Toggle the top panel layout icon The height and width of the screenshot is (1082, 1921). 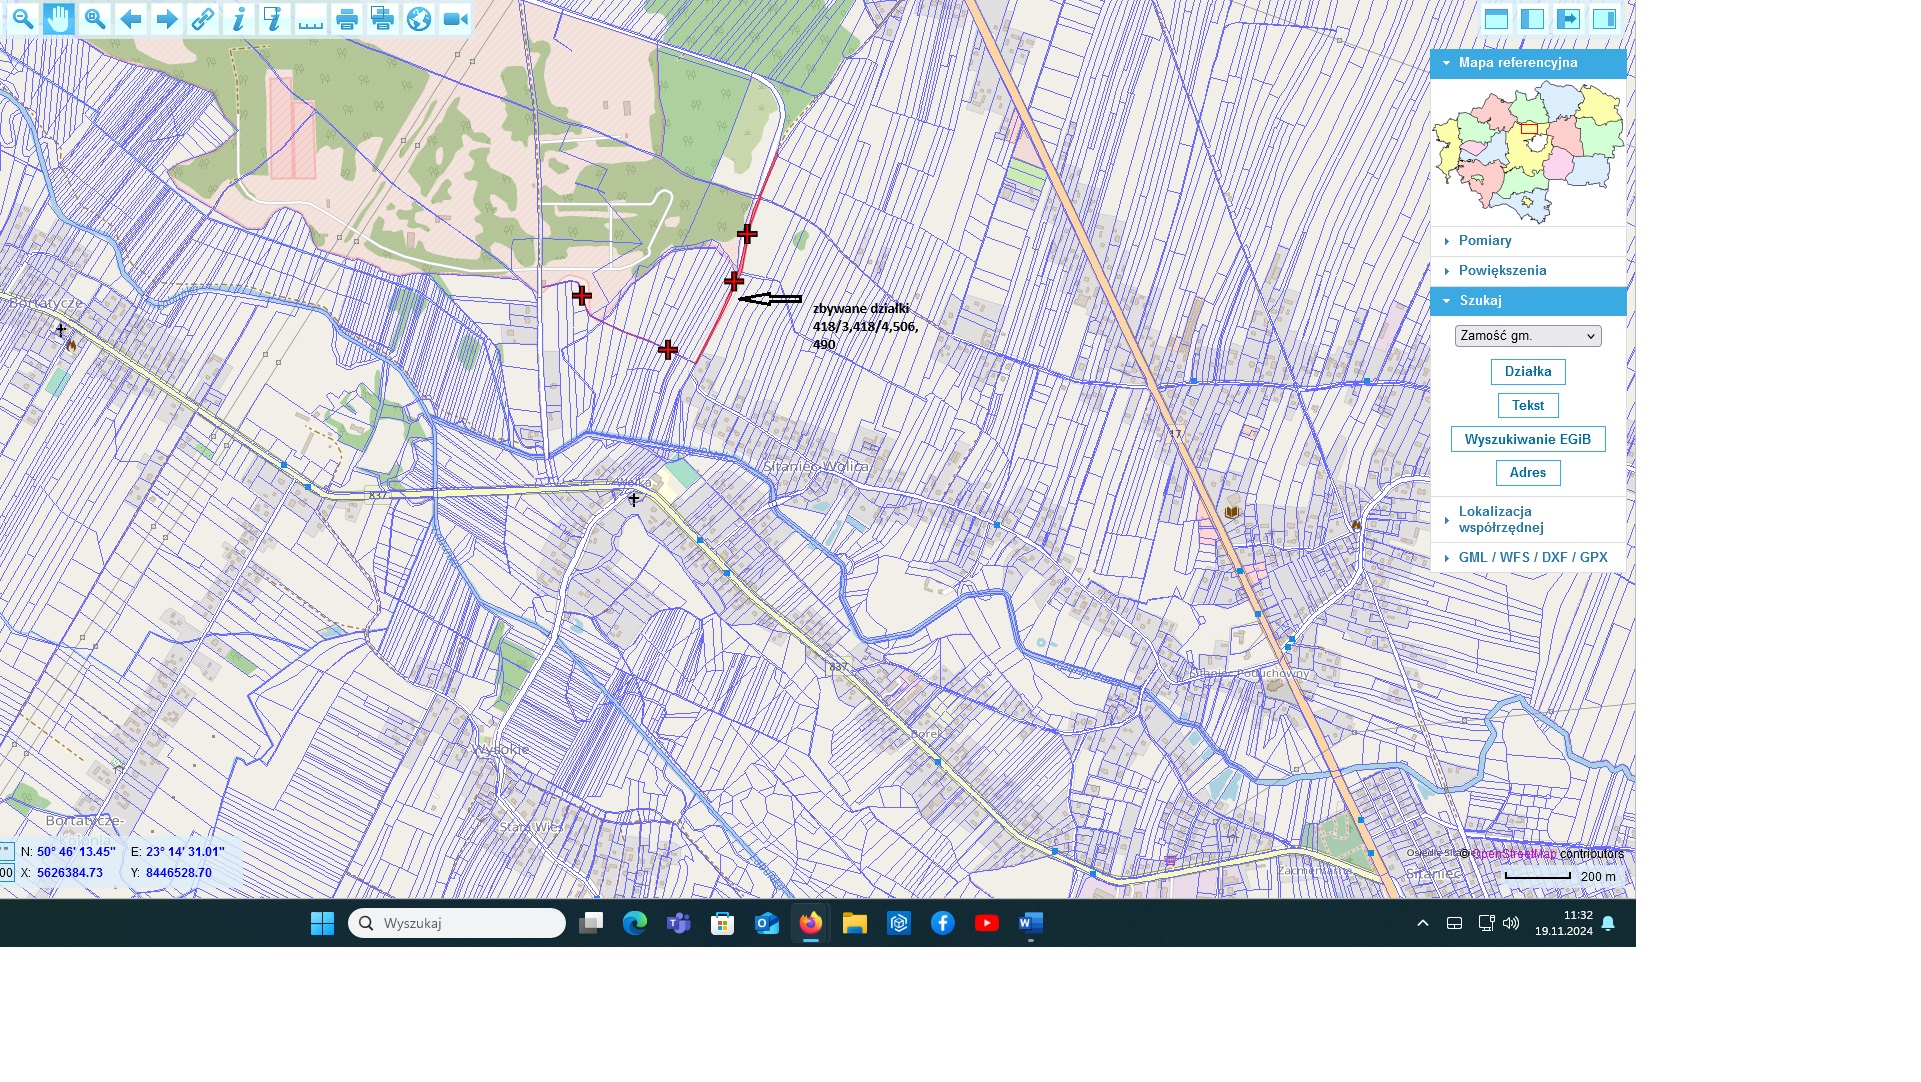(1496, 19)
